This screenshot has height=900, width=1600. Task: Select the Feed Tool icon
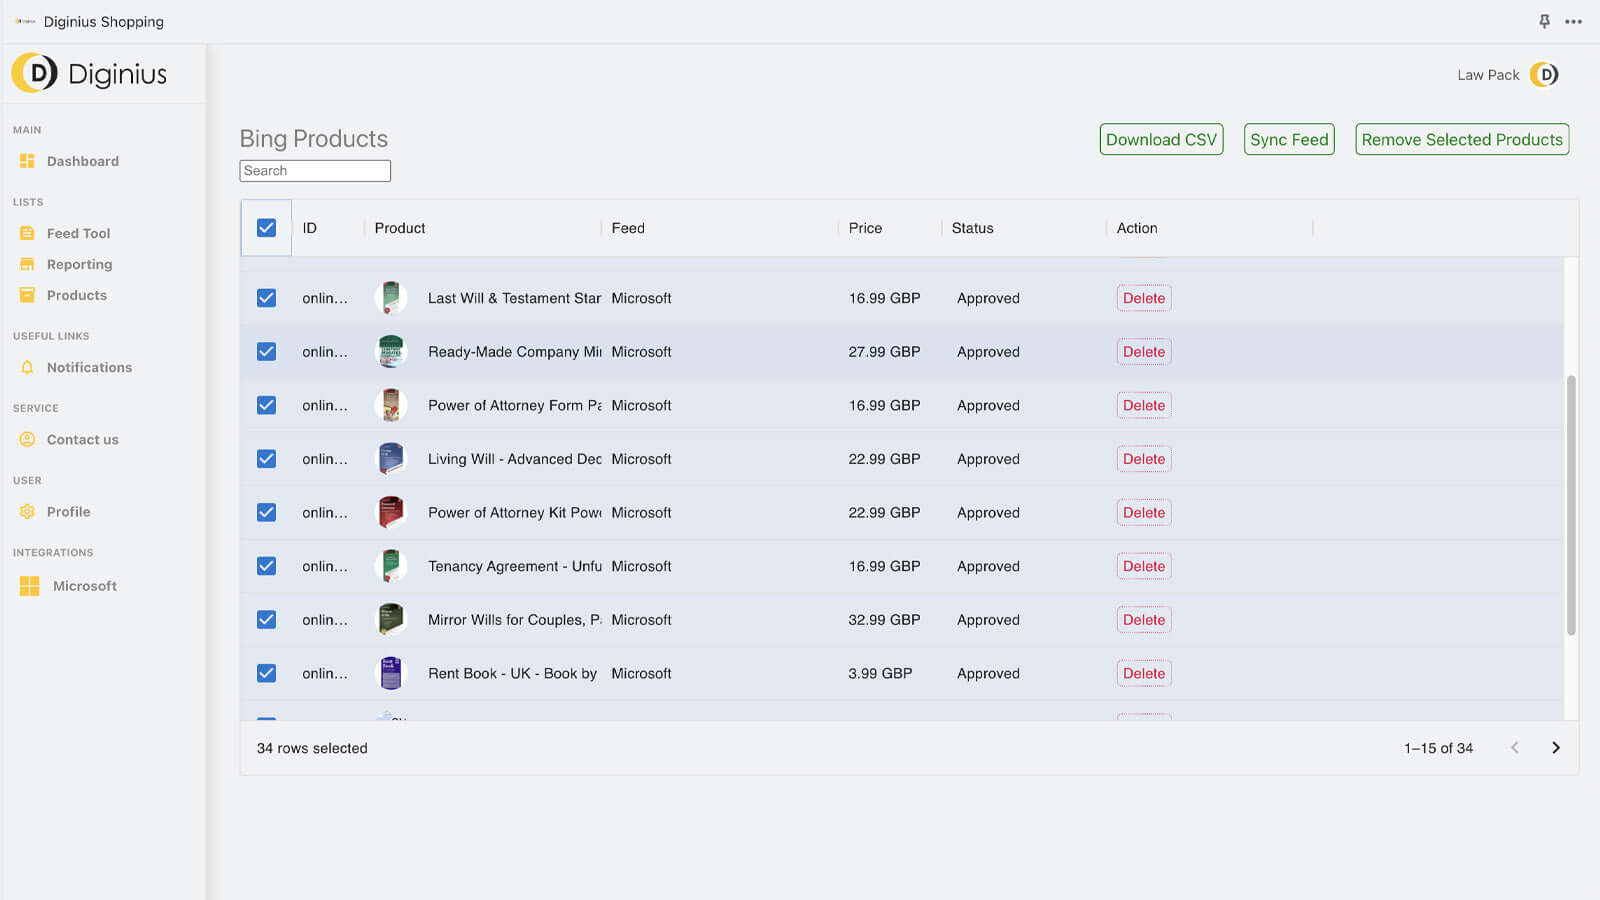point(27,232)
